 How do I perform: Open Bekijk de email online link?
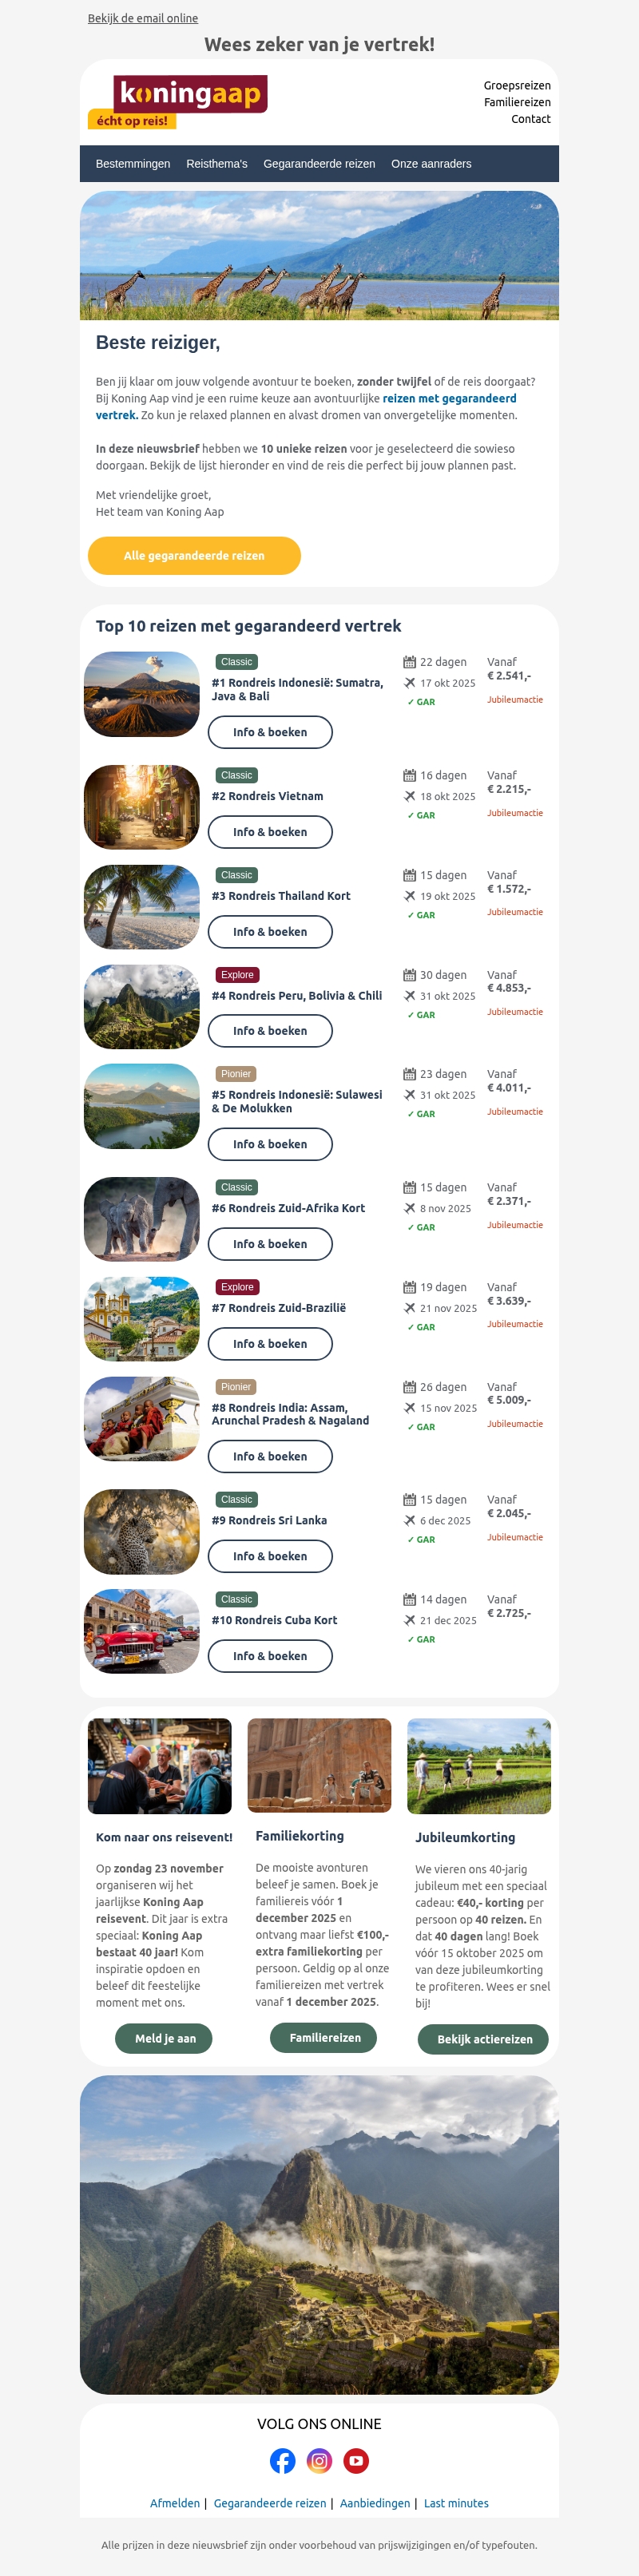coord(143,18)
